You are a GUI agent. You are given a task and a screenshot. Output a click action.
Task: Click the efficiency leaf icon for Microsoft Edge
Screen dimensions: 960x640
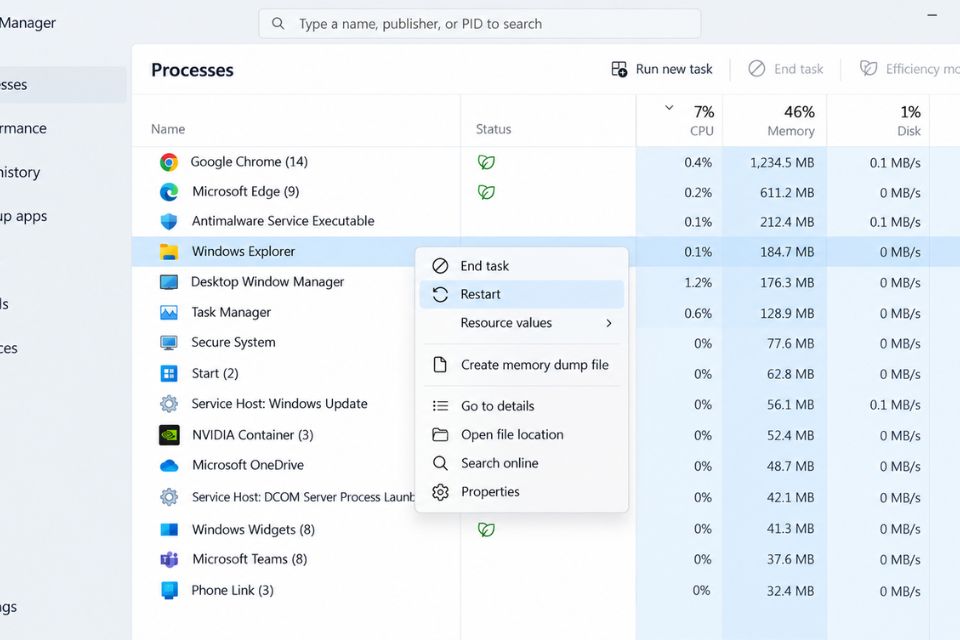coord(486,192)
